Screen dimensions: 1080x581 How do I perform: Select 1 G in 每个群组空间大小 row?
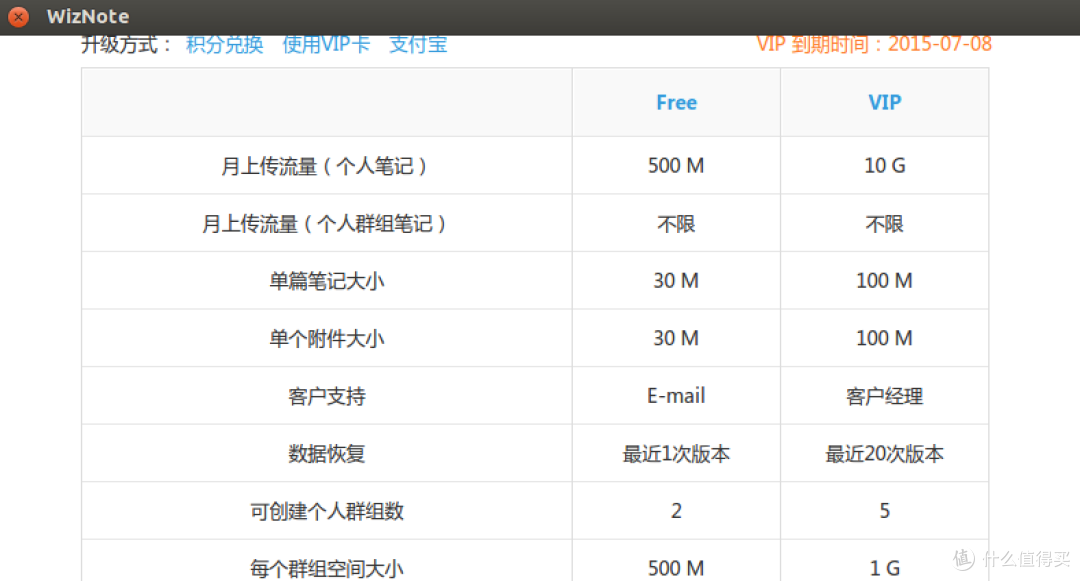(x=884, y=569)
